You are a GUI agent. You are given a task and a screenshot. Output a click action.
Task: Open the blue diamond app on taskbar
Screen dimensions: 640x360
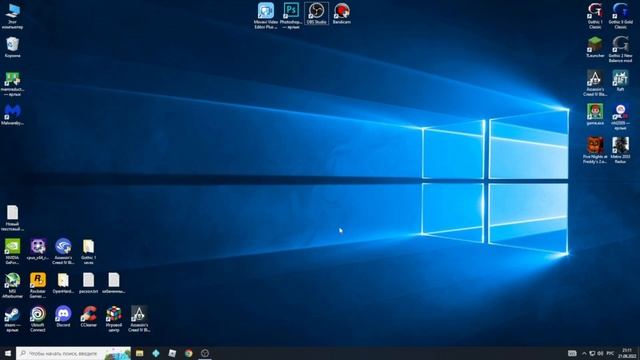[156, 353]
